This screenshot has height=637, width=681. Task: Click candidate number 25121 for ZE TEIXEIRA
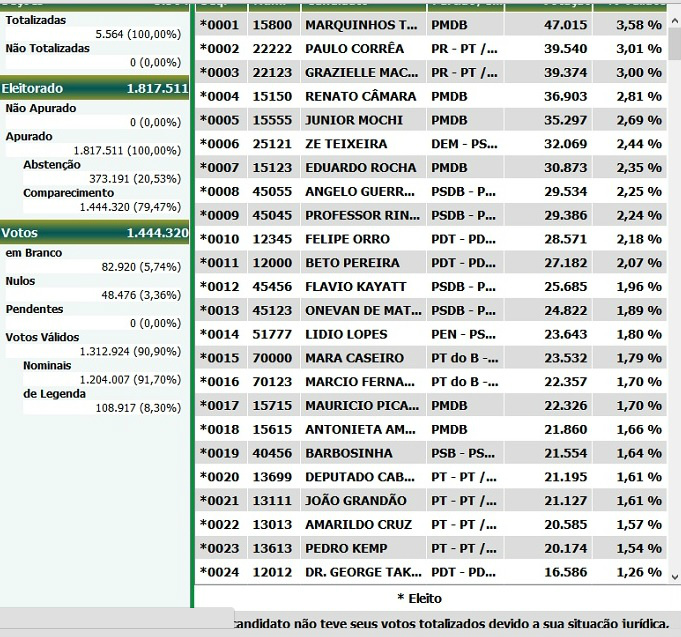[x=271, y=144]
